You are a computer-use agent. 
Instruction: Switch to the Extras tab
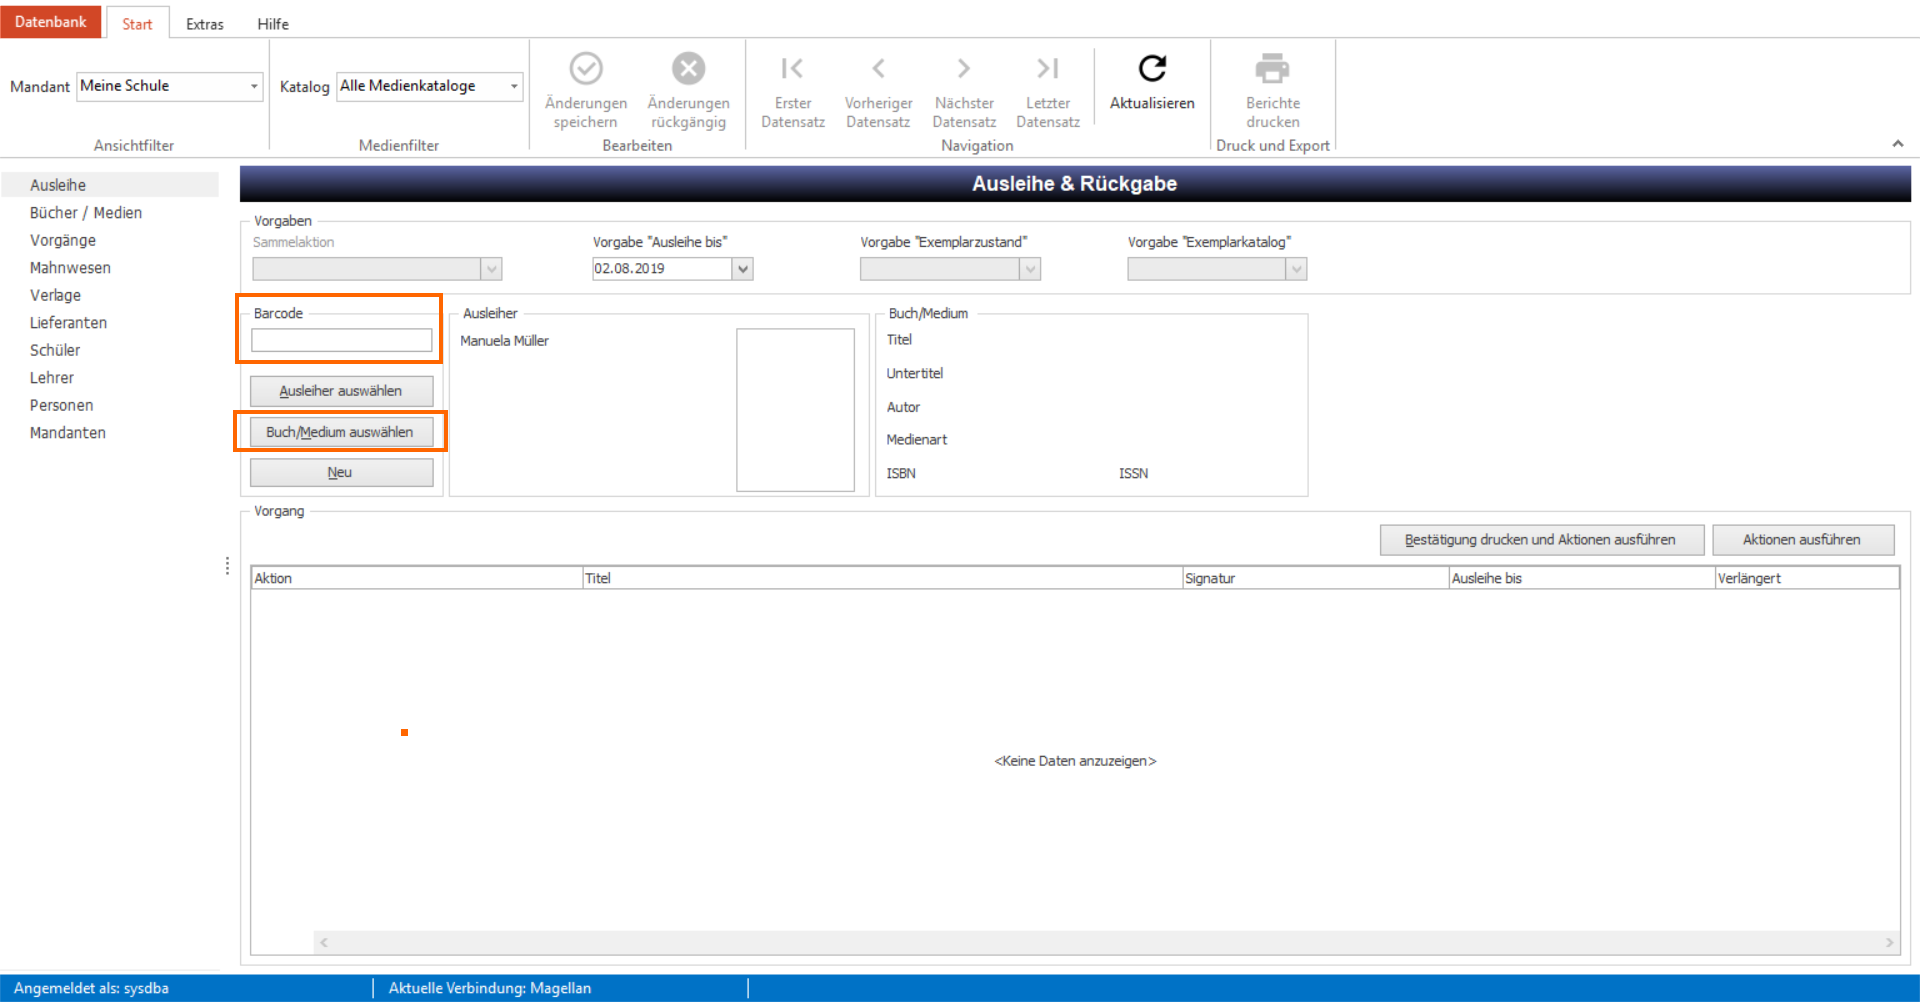(205, 24)
